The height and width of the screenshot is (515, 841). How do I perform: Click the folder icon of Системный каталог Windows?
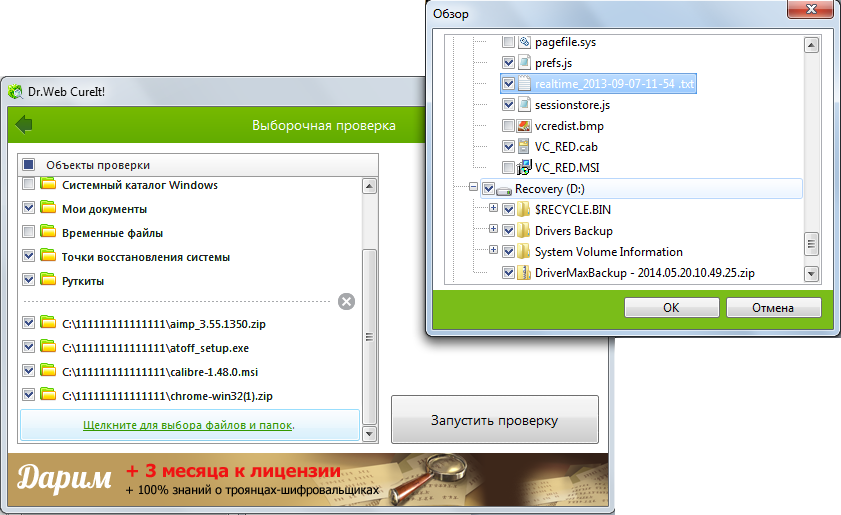pyautogui.click(x=48, y=184)
